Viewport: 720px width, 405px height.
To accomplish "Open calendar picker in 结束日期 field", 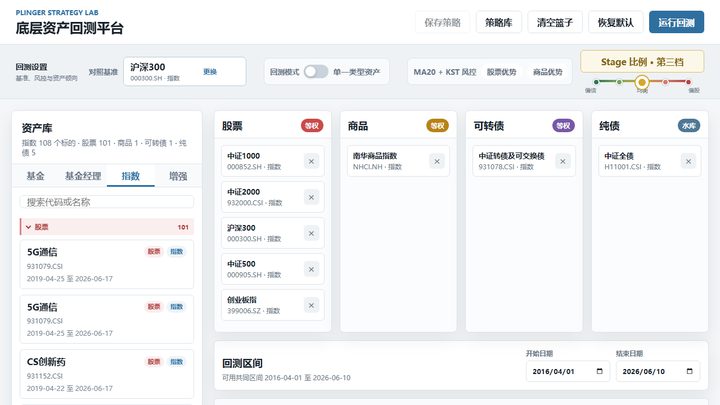I will [x=689, y=371].
